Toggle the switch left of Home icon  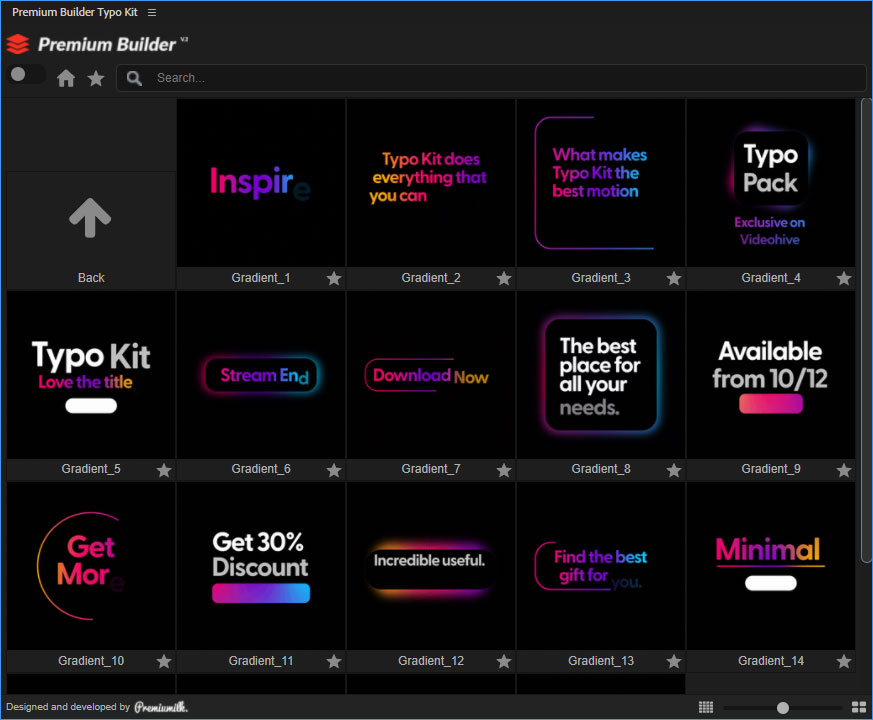(x=26, y=75)
